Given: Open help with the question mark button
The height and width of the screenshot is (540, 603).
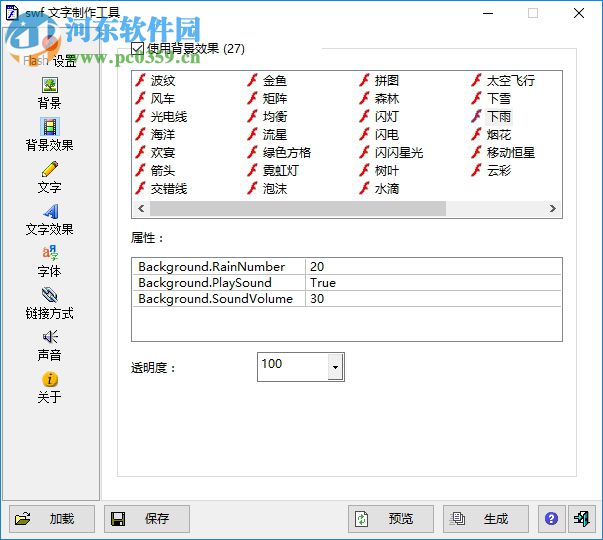Looking at the screenshot, I should click(x=551, y=519).
